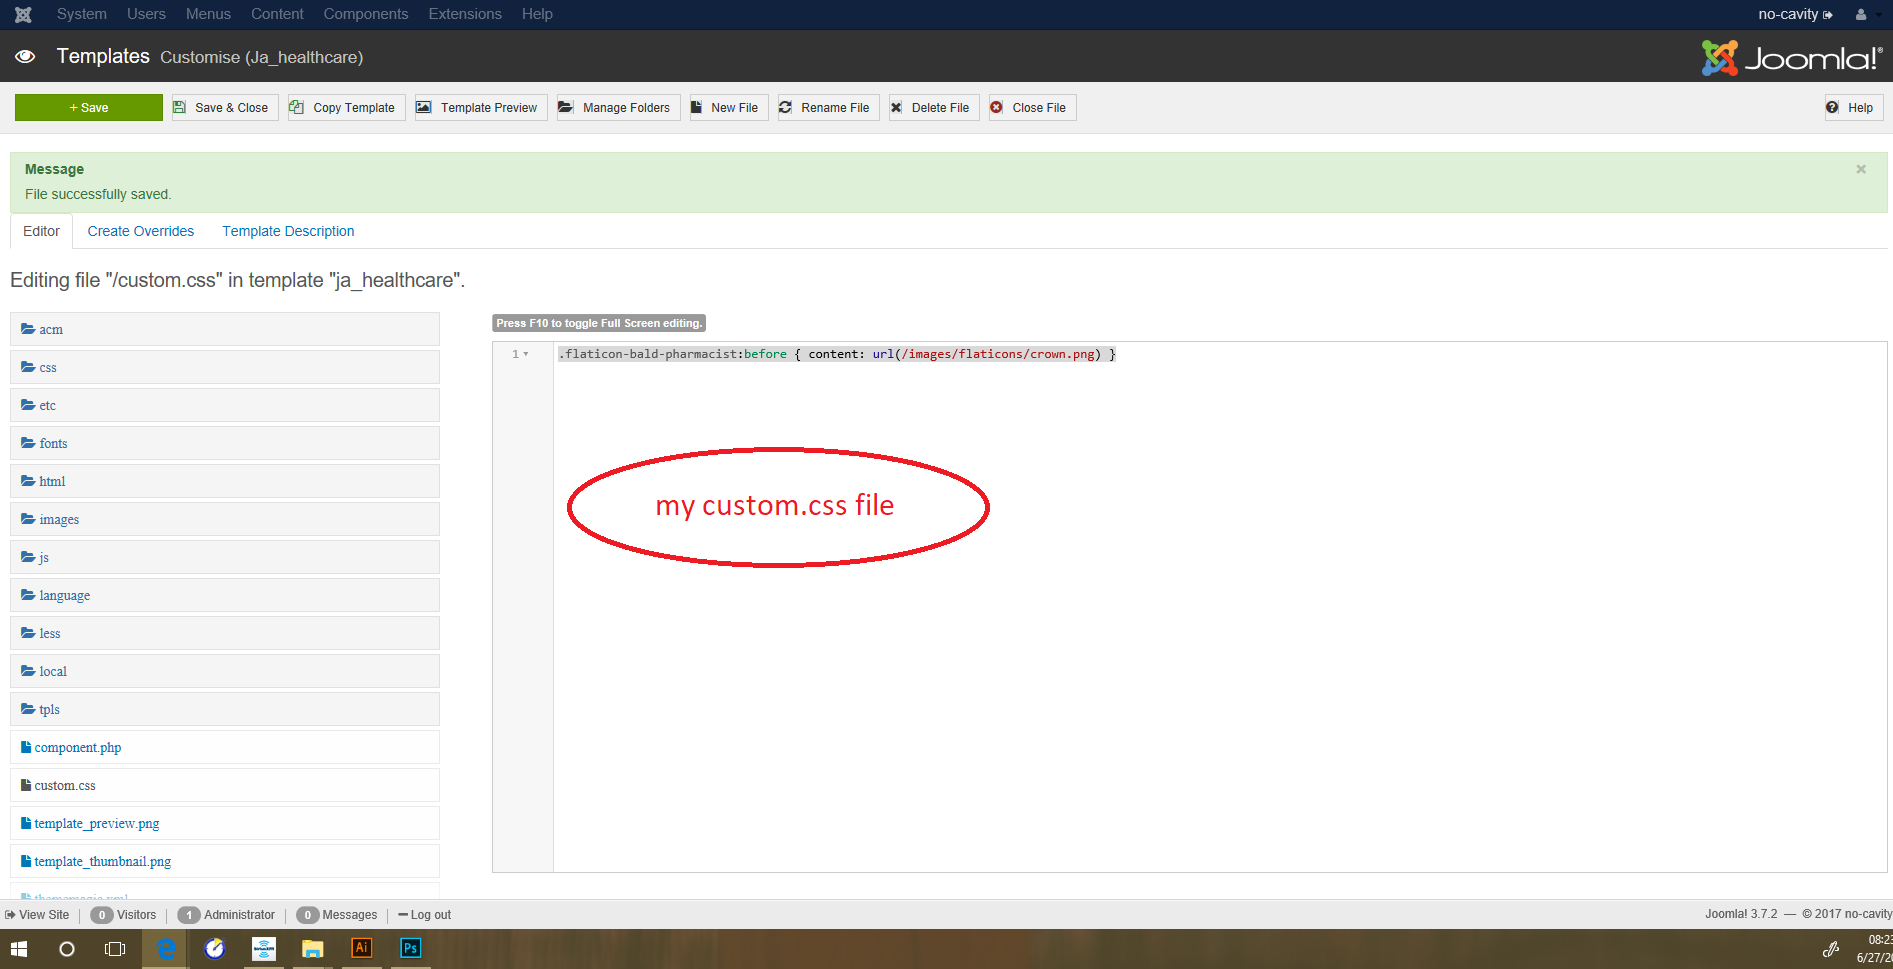This screenshot has width=1893, height=969.
Task: Open Template Preview
Action: (x=481, y=108)
